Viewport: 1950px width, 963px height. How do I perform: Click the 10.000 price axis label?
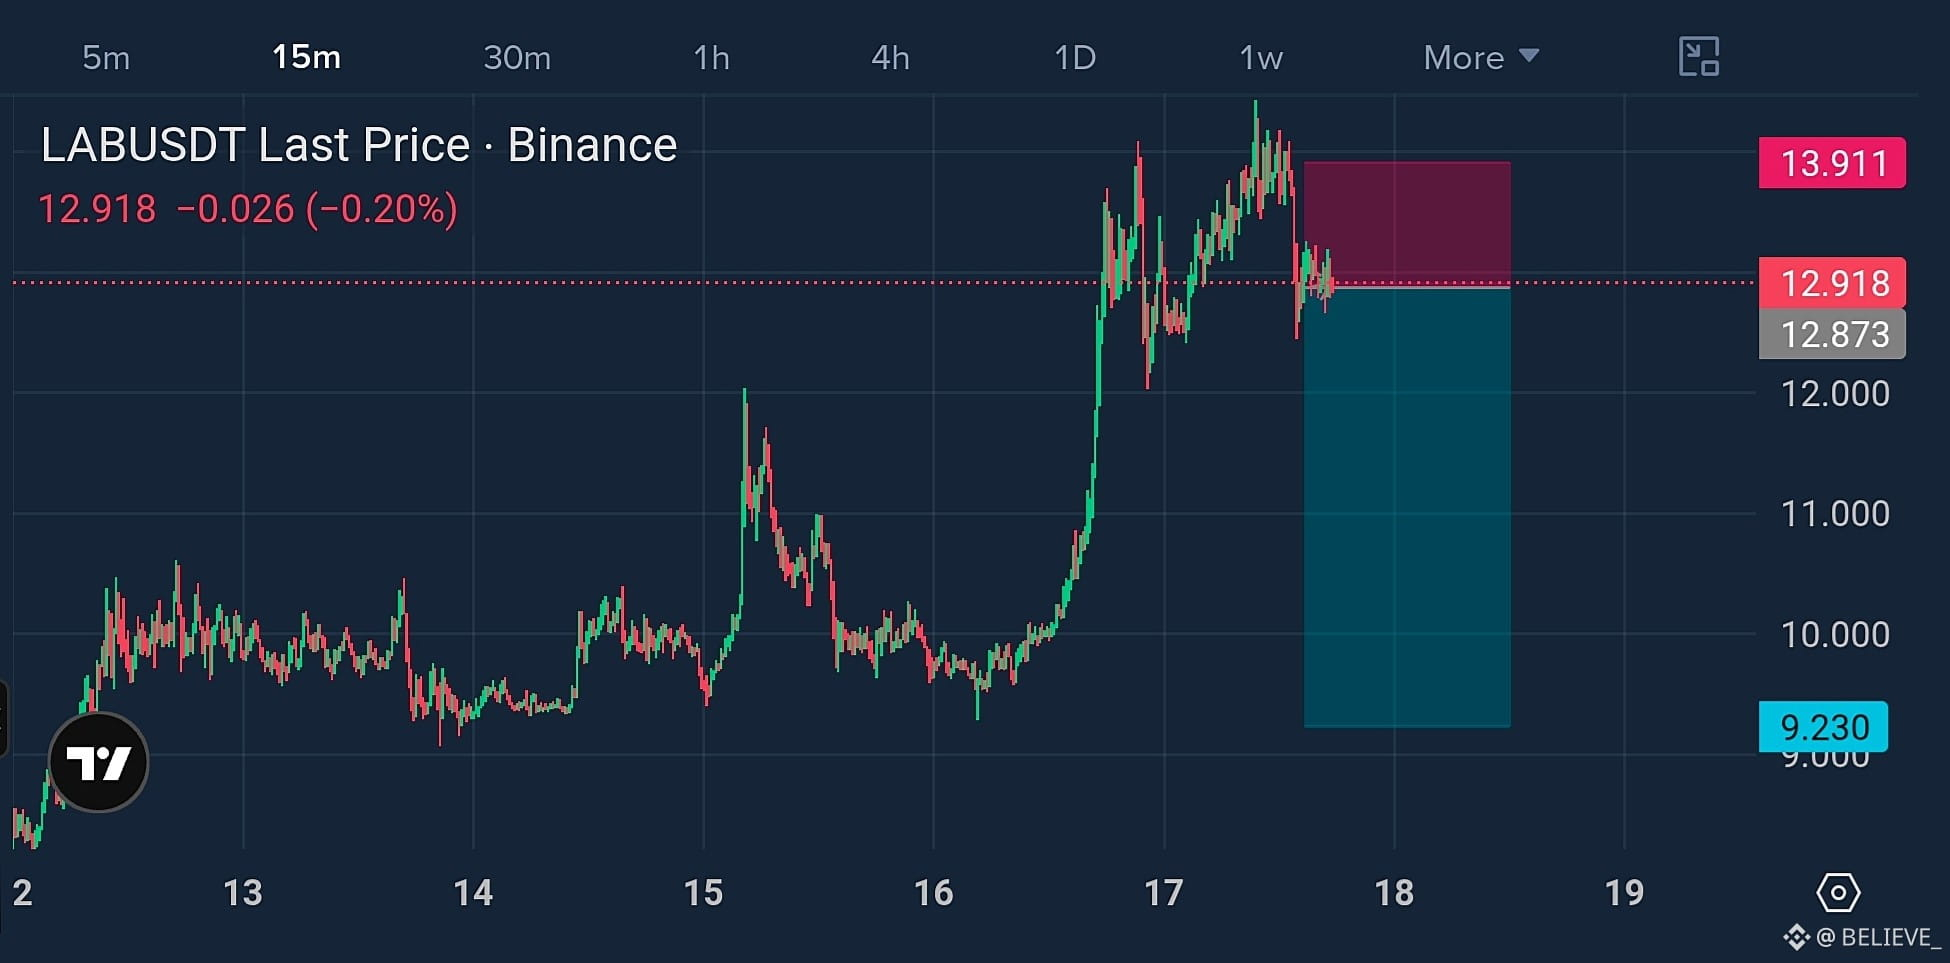[x=1835, y=635]
